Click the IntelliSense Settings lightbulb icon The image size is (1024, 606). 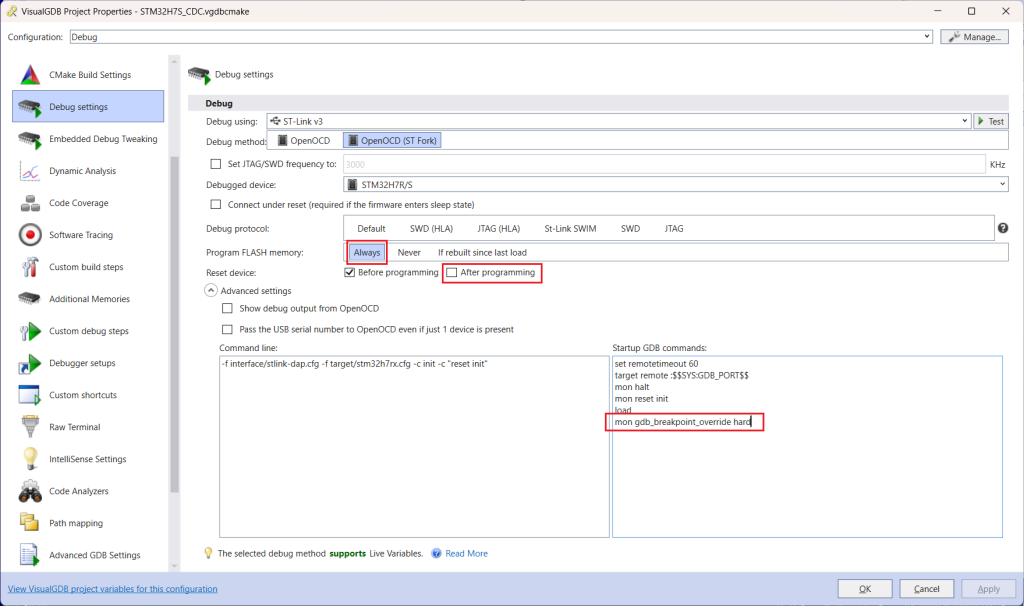30,459
